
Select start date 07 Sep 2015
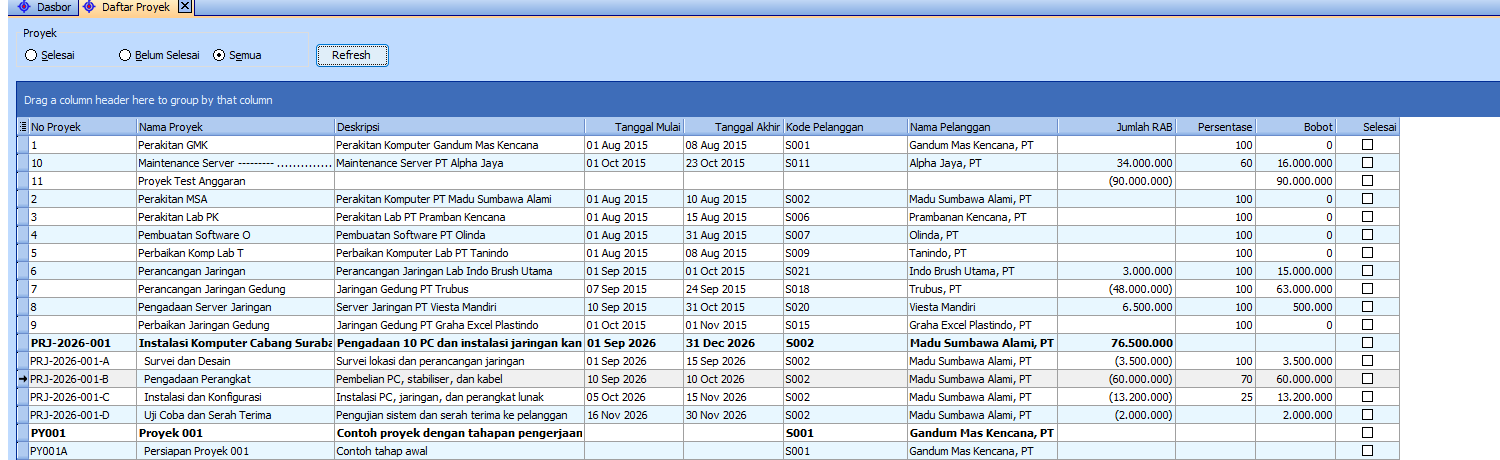coord(634,289)
